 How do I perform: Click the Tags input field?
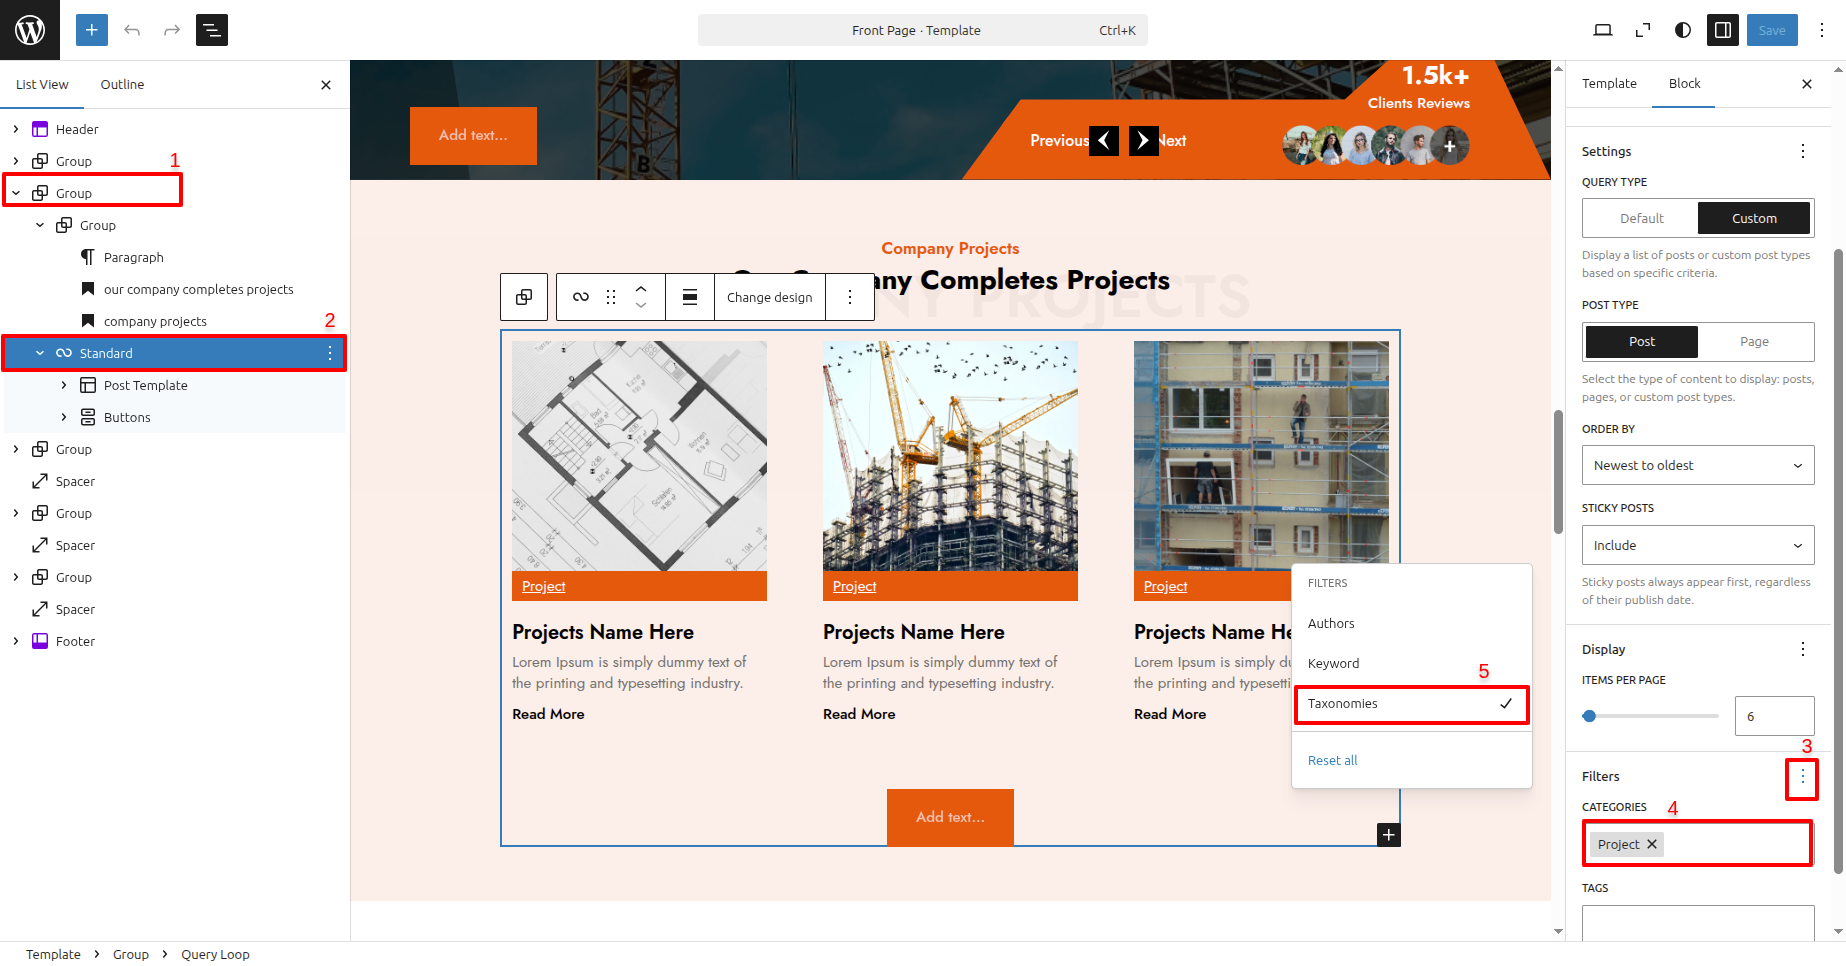point(1697,922)
